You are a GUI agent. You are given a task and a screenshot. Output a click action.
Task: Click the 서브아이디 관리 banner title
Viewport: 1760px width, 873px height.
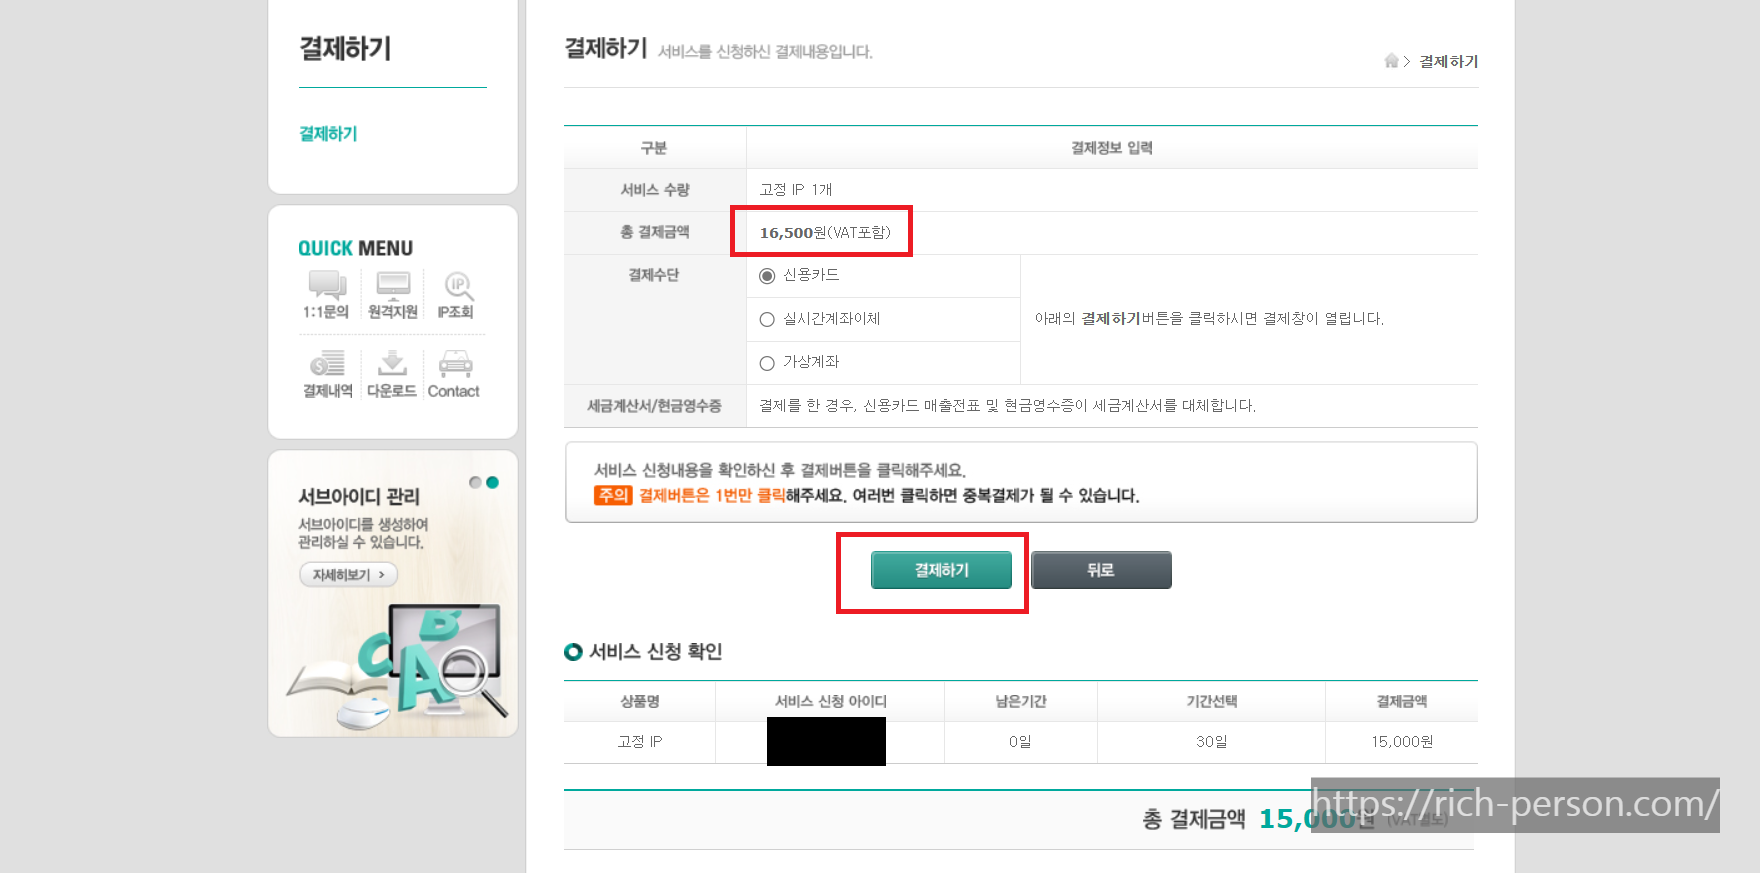click(x=359, y=497)
